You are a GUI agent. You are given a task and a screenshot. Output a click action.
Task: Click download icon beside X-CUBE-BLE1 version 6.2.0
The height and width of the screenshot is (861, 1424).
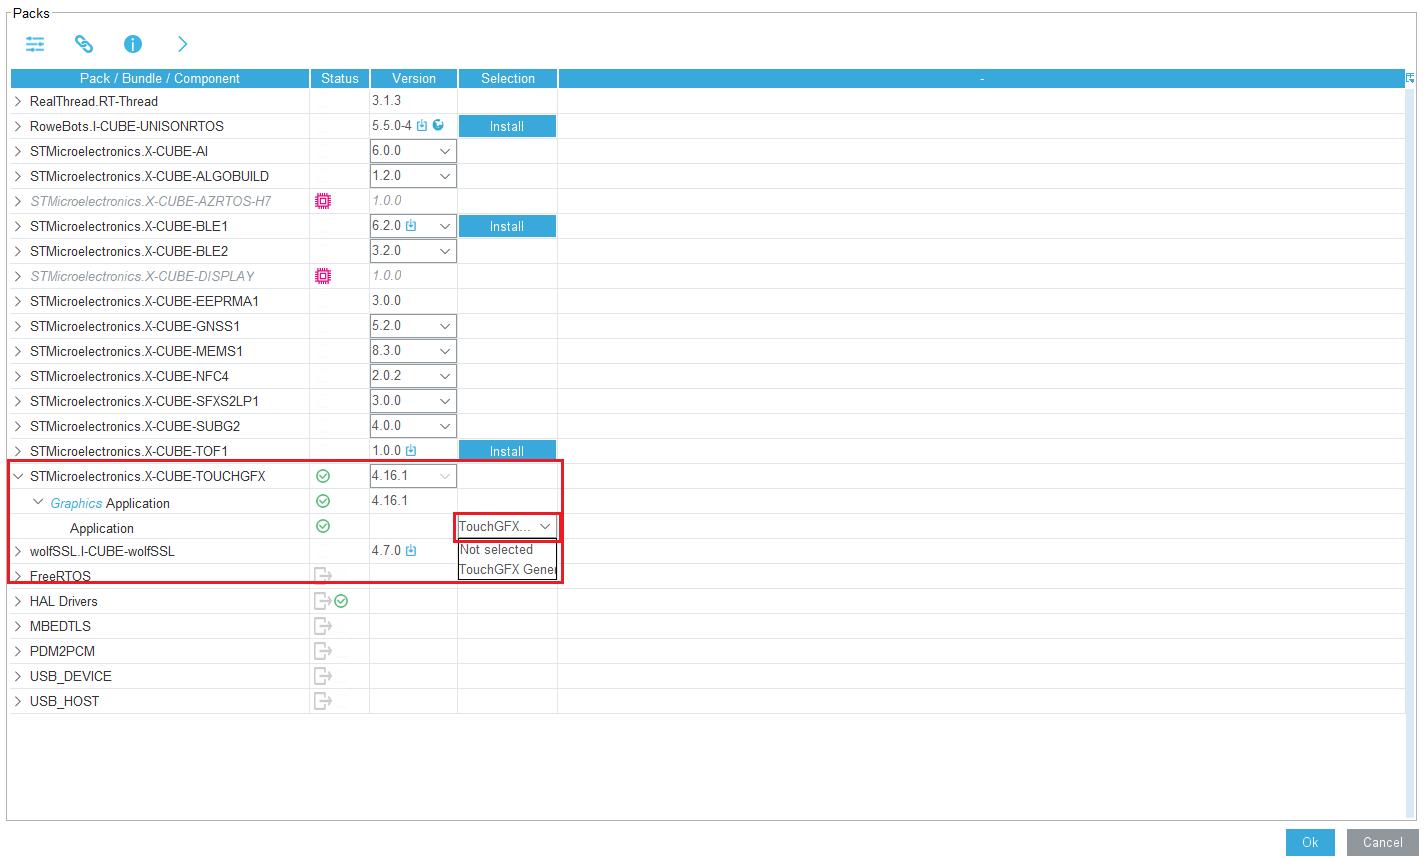point(411,226)
